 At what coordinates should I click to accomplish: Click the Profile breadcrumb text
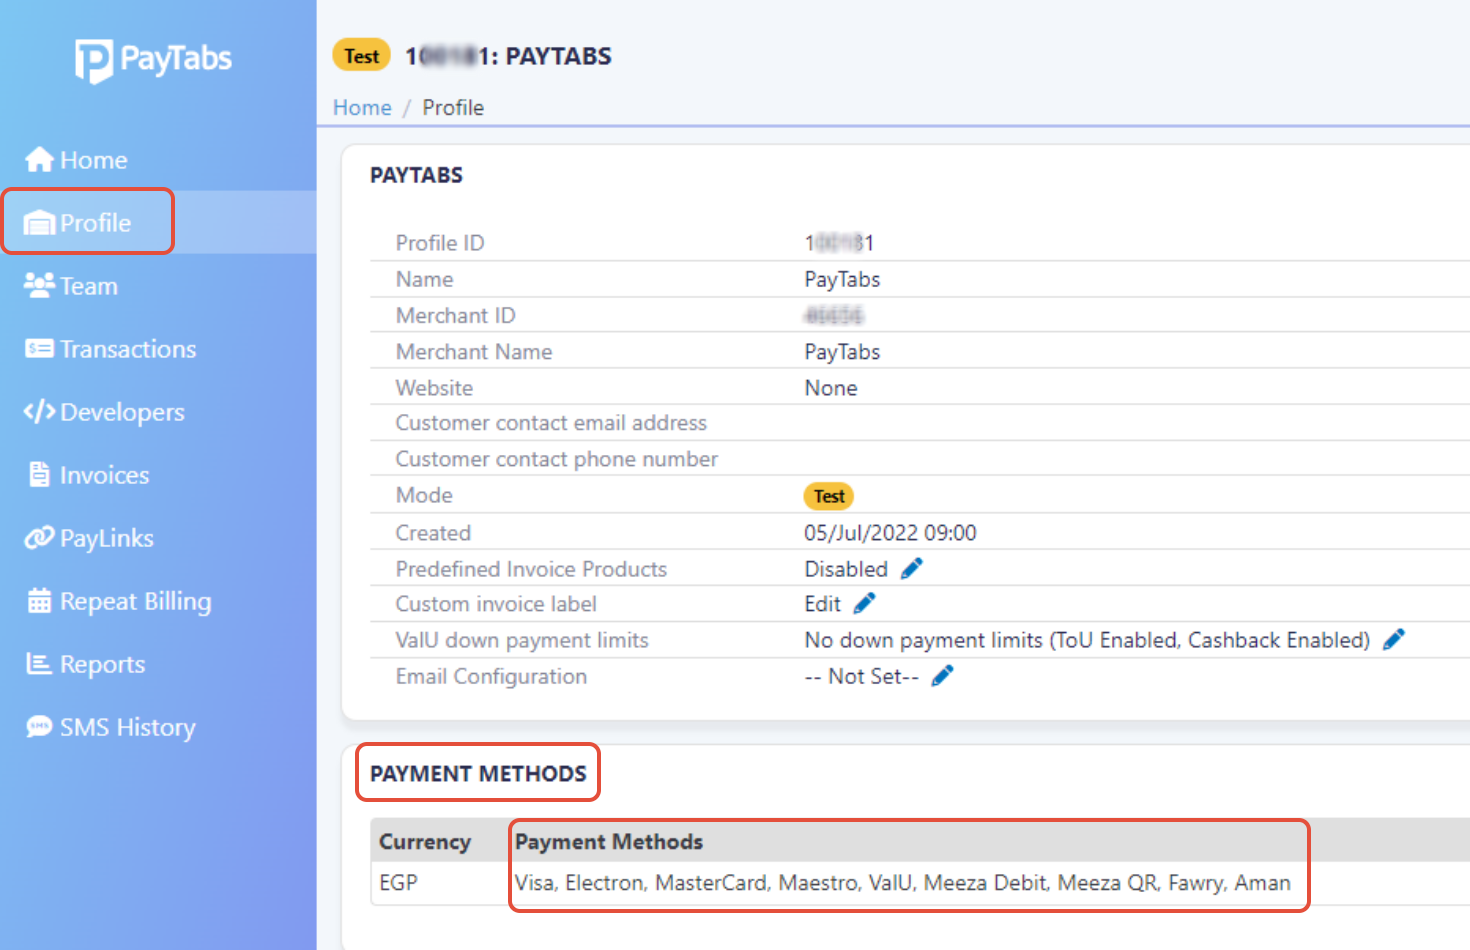pos(453,107)
